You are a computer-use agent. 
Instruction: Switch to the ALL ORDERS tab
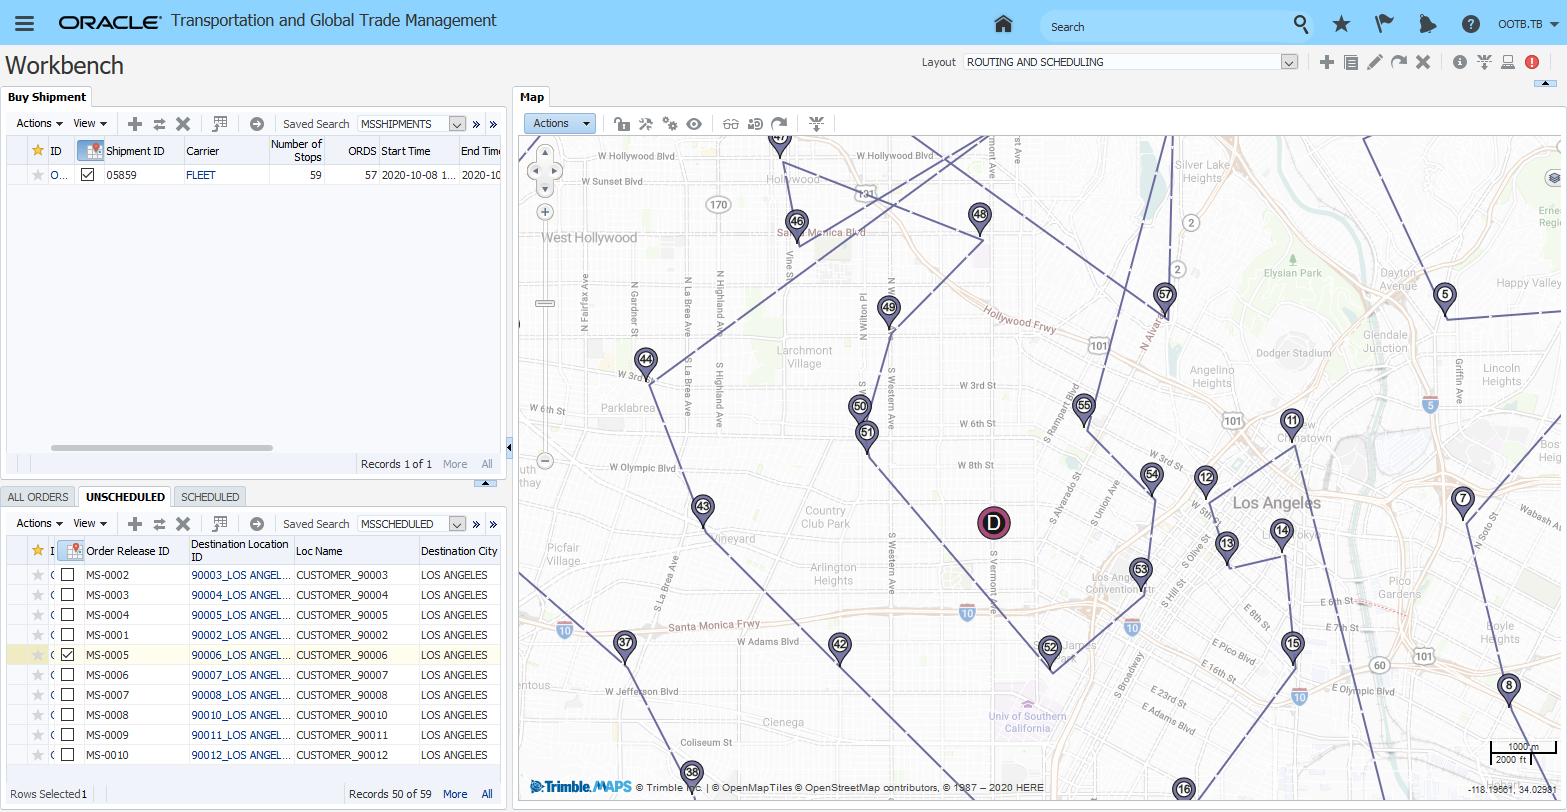click(39, 497)
